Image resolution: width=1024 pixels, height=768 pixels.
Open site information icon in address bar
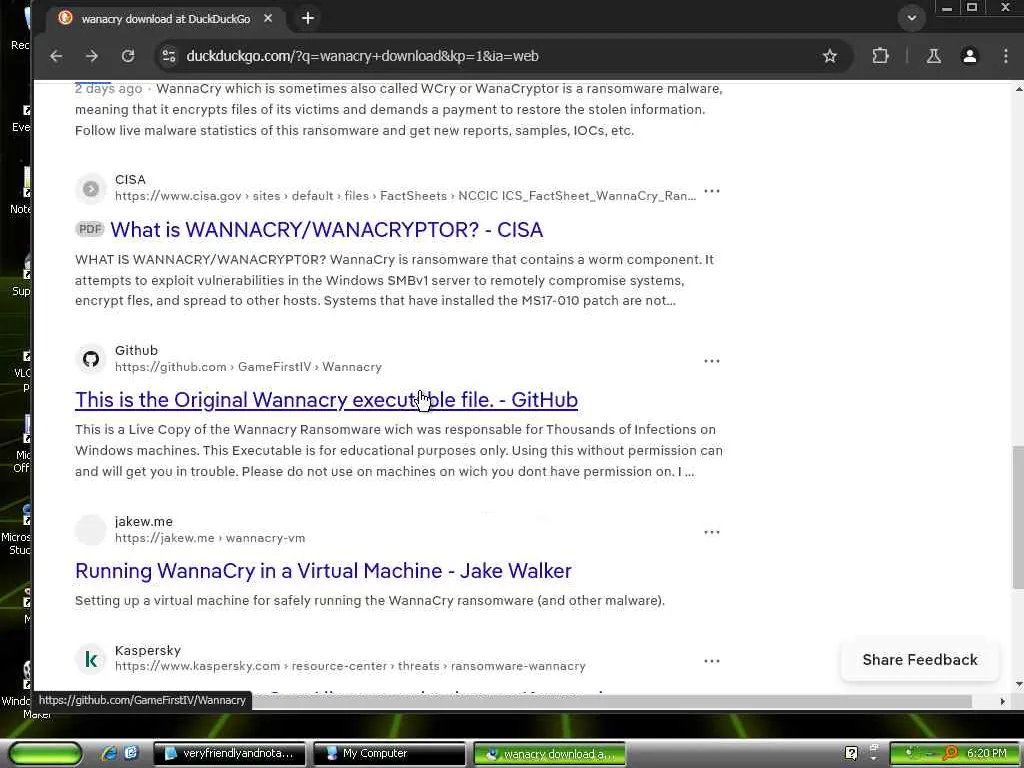[169, 56]
